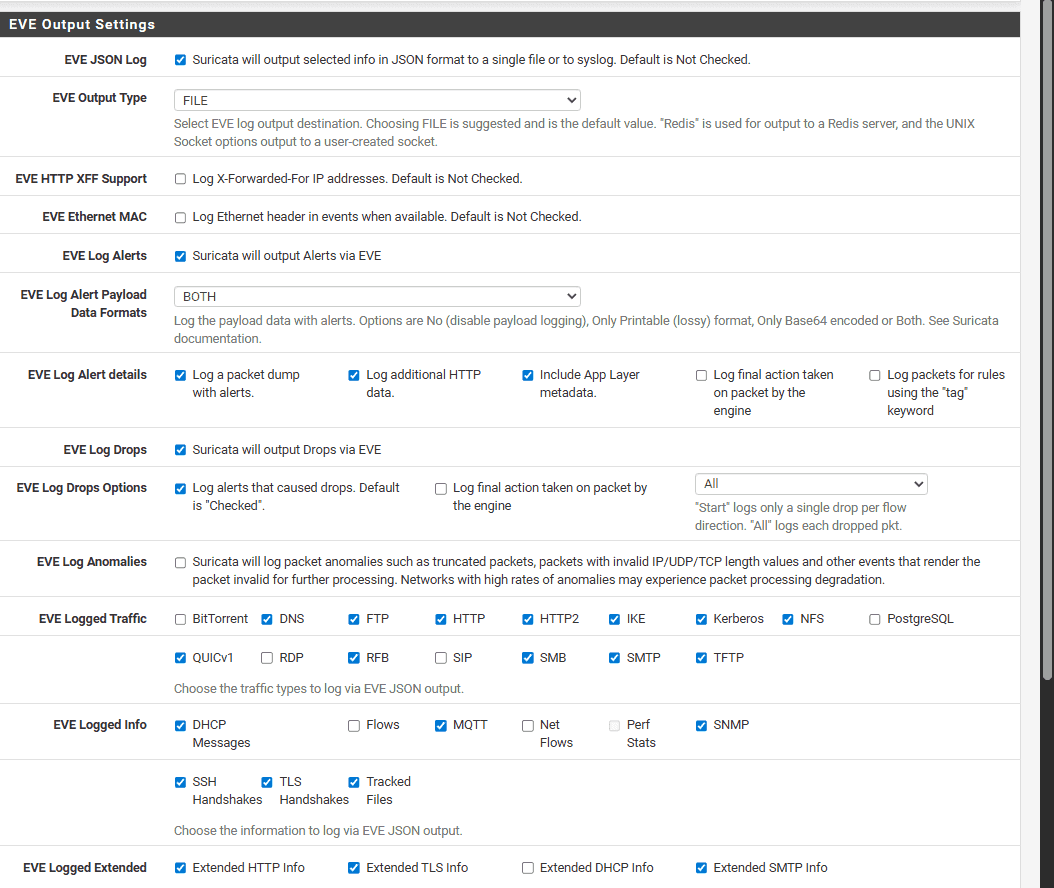The image size is (1054, 888).
Task: Enable EVE Log Anomalies checkbox
Action: click(x=180, y=562)
